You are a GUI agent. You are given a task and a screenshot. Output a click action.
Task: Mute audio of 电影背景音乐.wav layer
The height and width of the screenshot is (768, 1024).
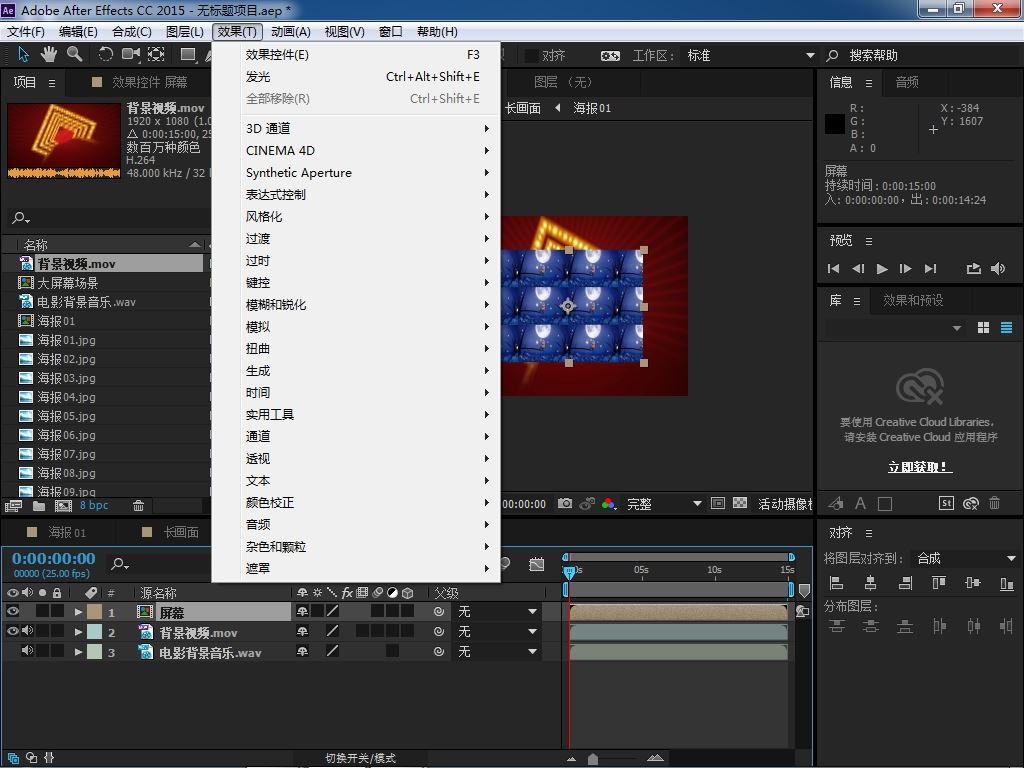27,650
